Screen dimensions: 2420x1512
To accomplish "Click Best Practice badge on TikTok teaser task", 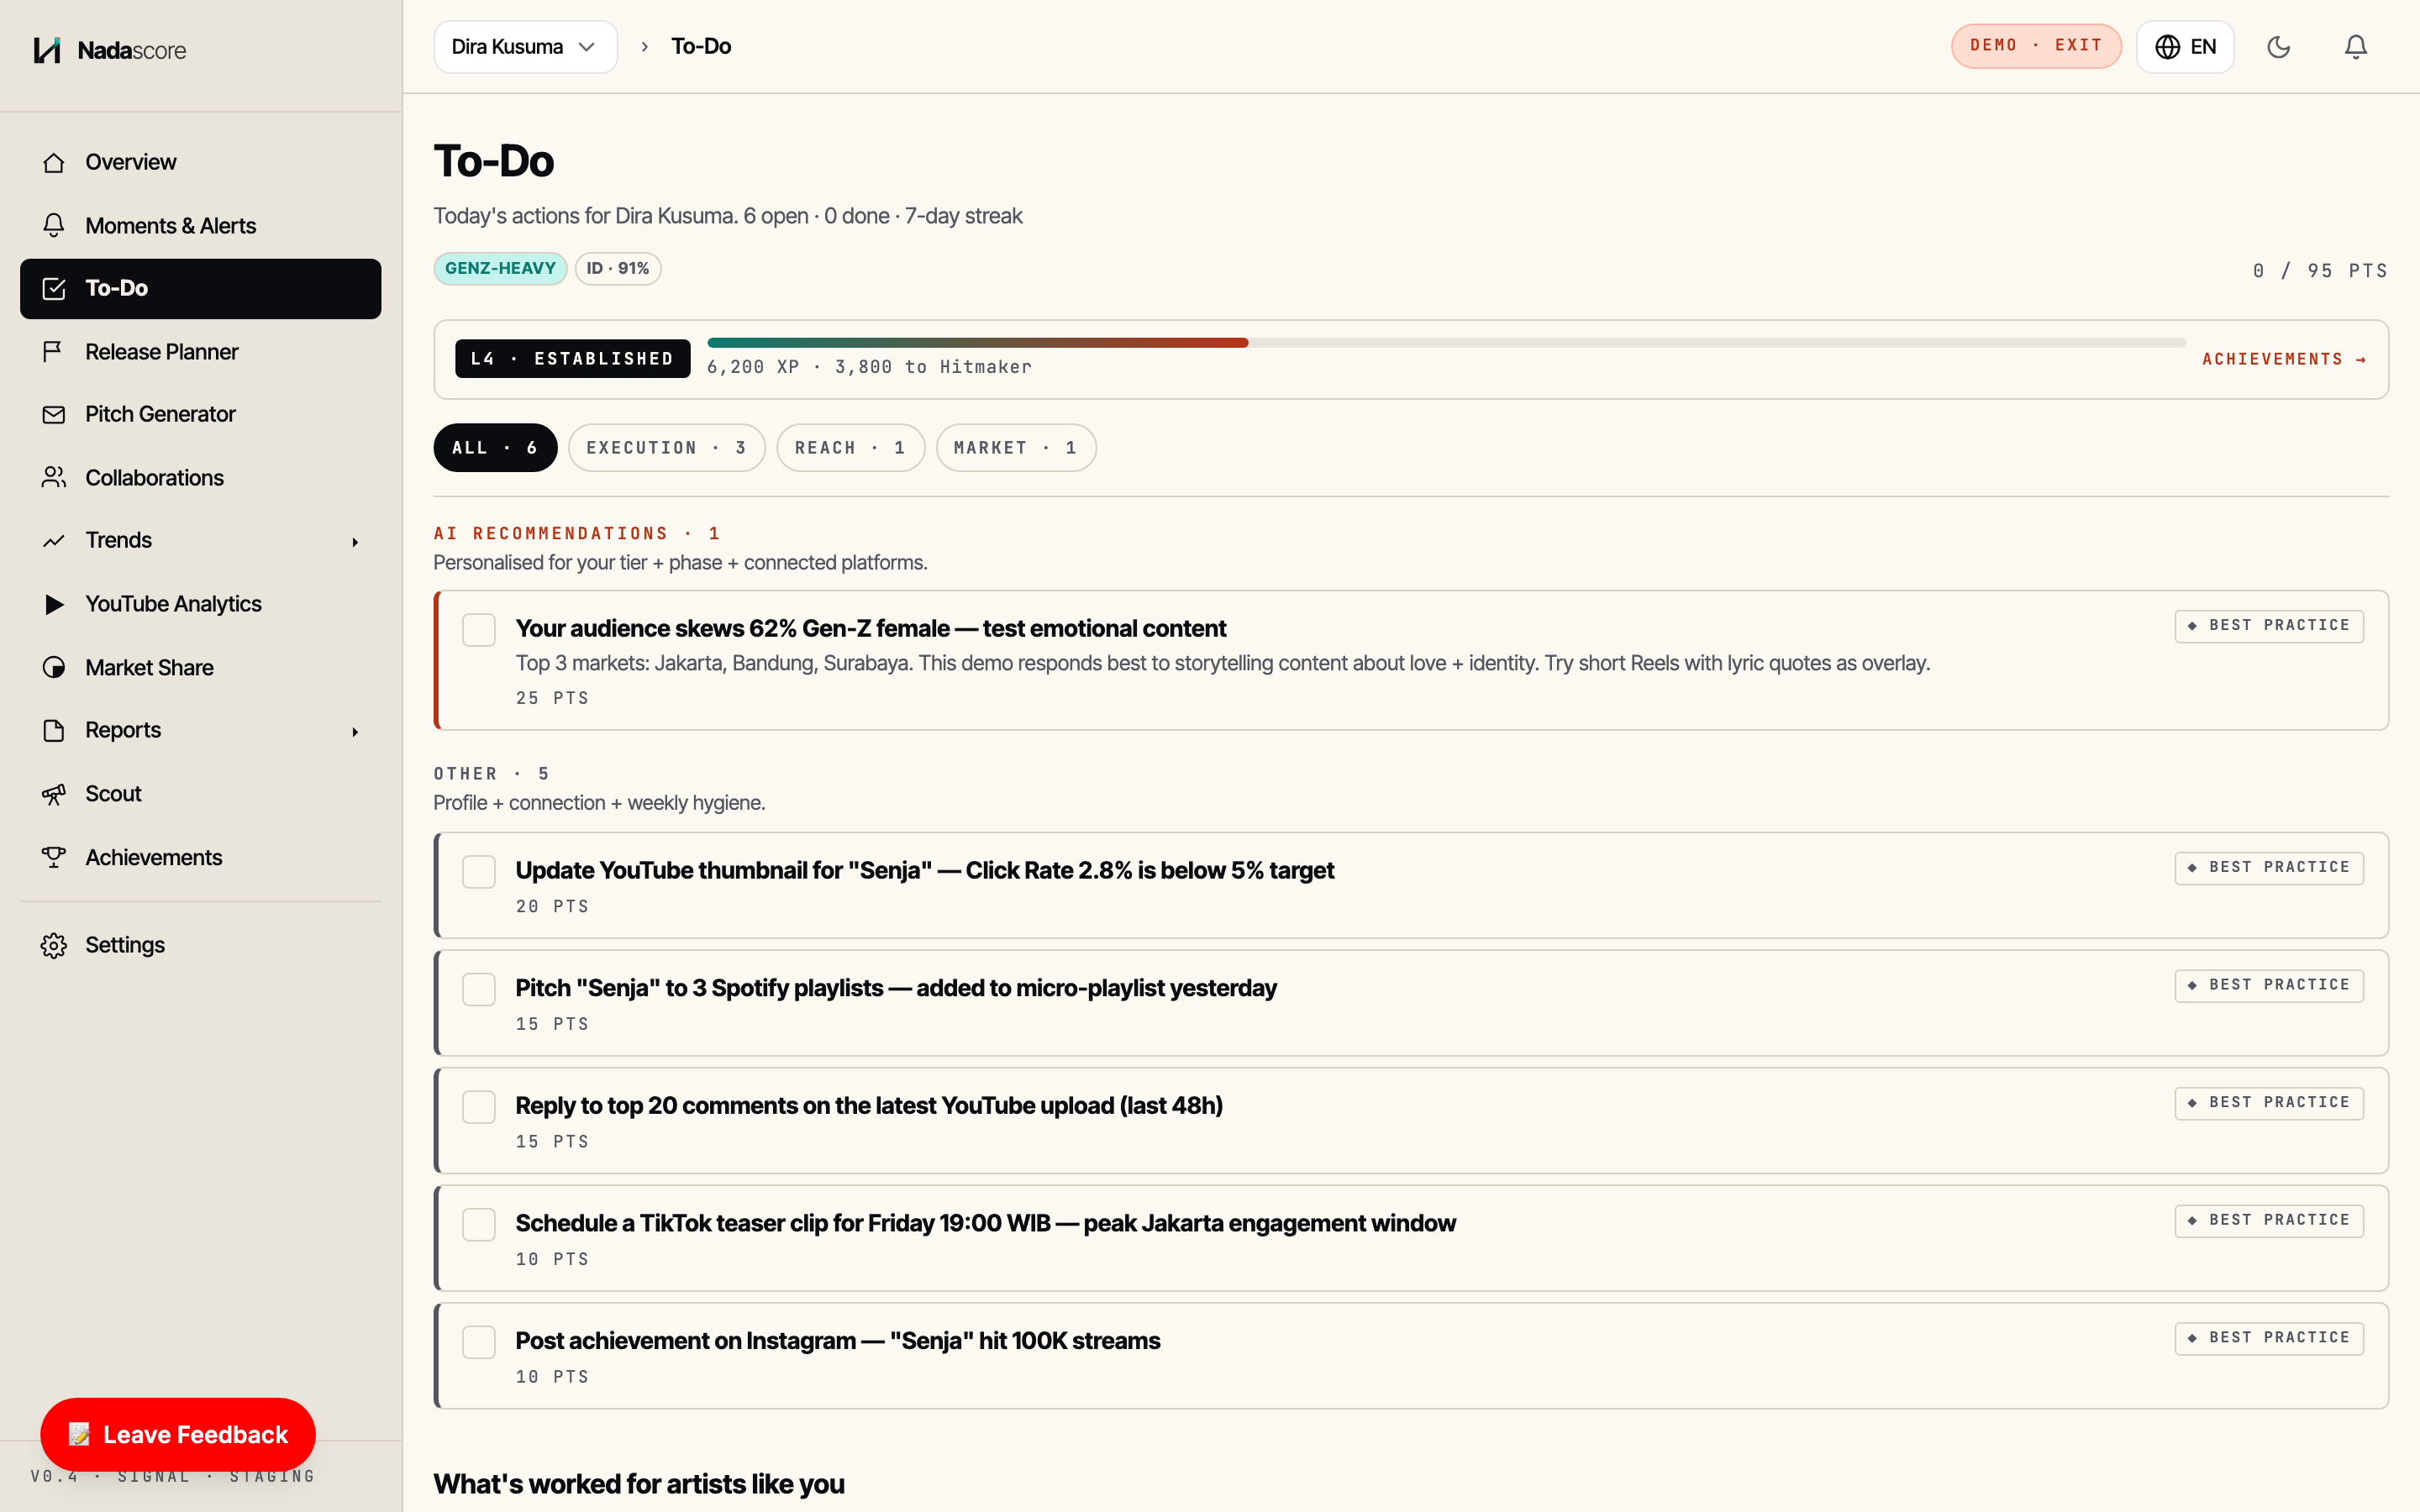I will click(x=2269, y=1221).
